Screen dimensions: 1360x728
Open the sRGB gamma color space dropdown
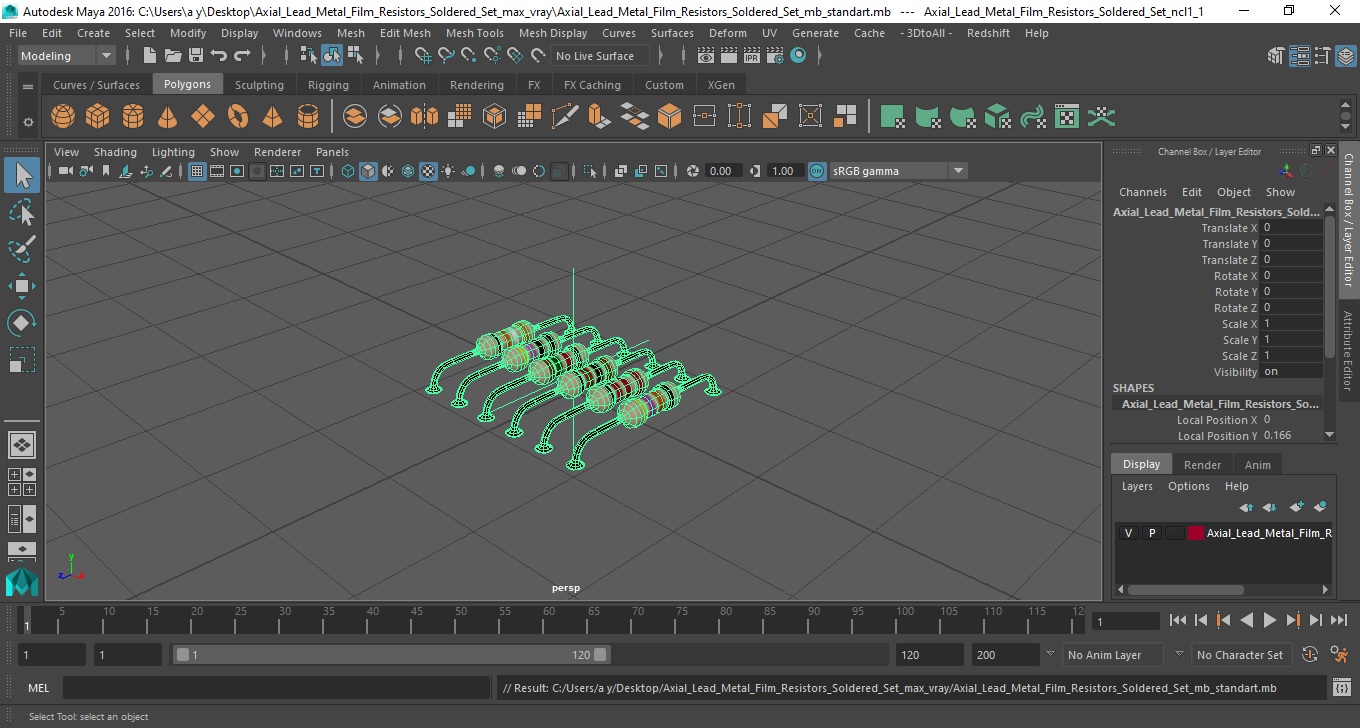[x=897, y=171]
